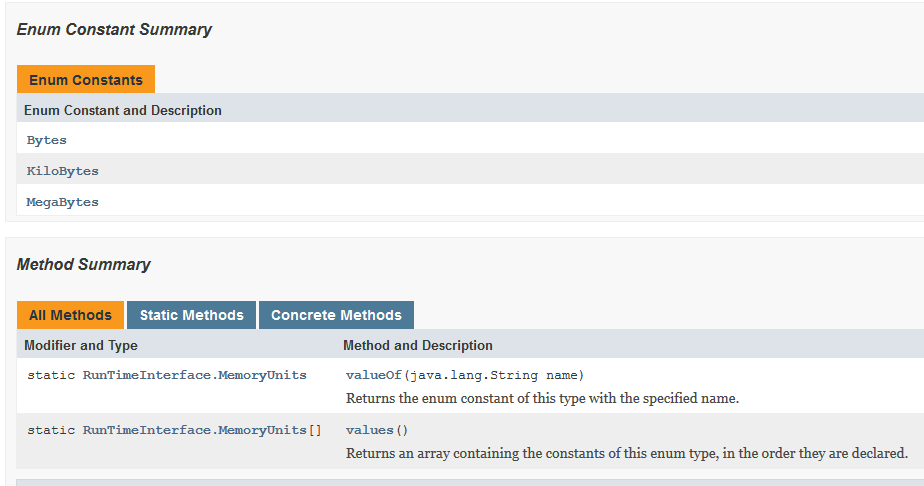Image resolution: width=924 pixels, height=486 pixels.
Task: Open the MegaBytes enum constant link
Action: (62, 202)
